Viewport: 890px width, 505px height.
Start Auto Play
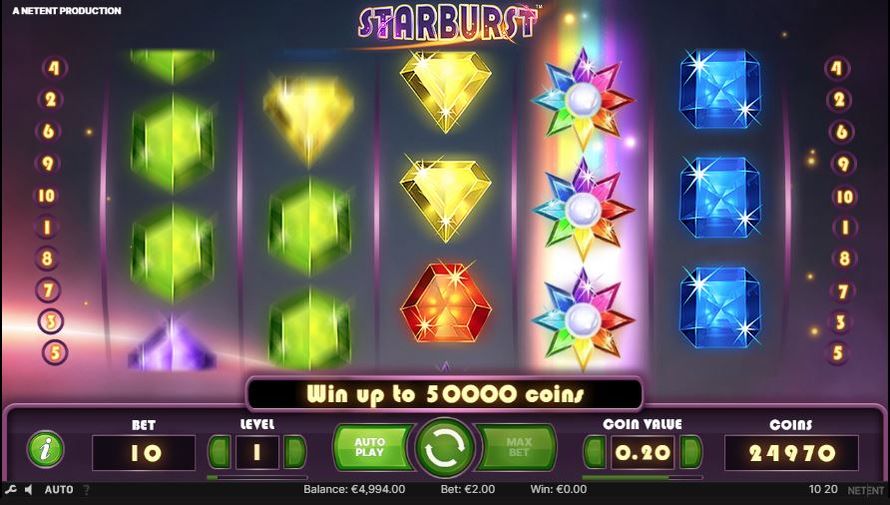pyautogui.click(x=372, y=447)
